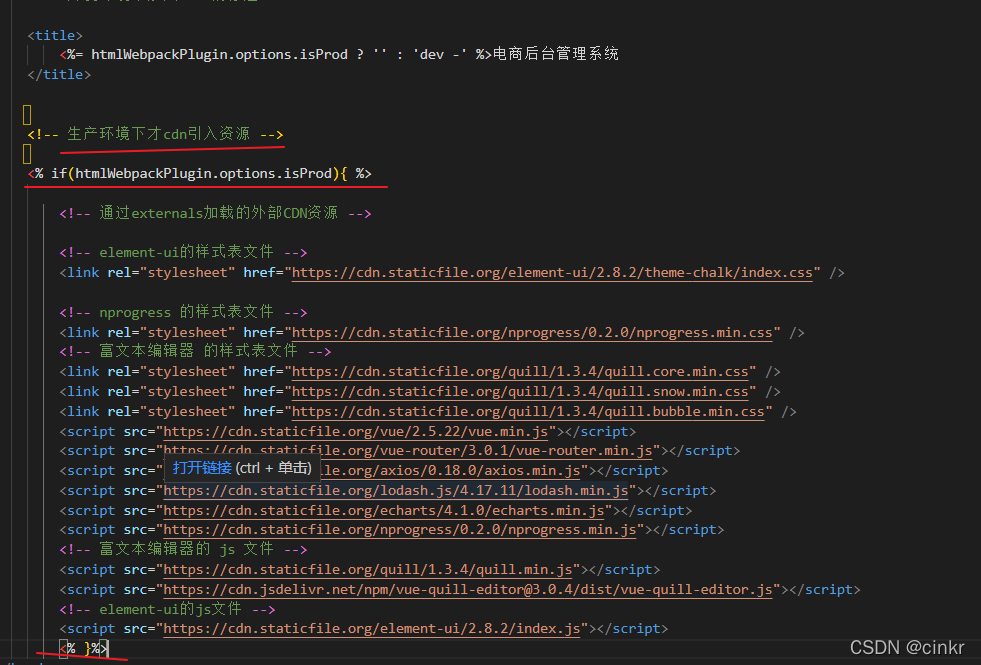Viewport: 981px width, 665px height.
Task: Click the comment 'element-ui的样式表文件'
Action: click(x=183, y=252)
